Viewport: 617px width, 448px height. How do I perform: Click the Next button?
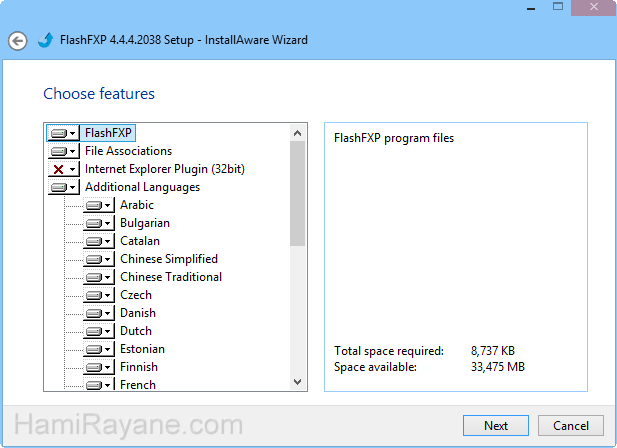coord(496,426)
